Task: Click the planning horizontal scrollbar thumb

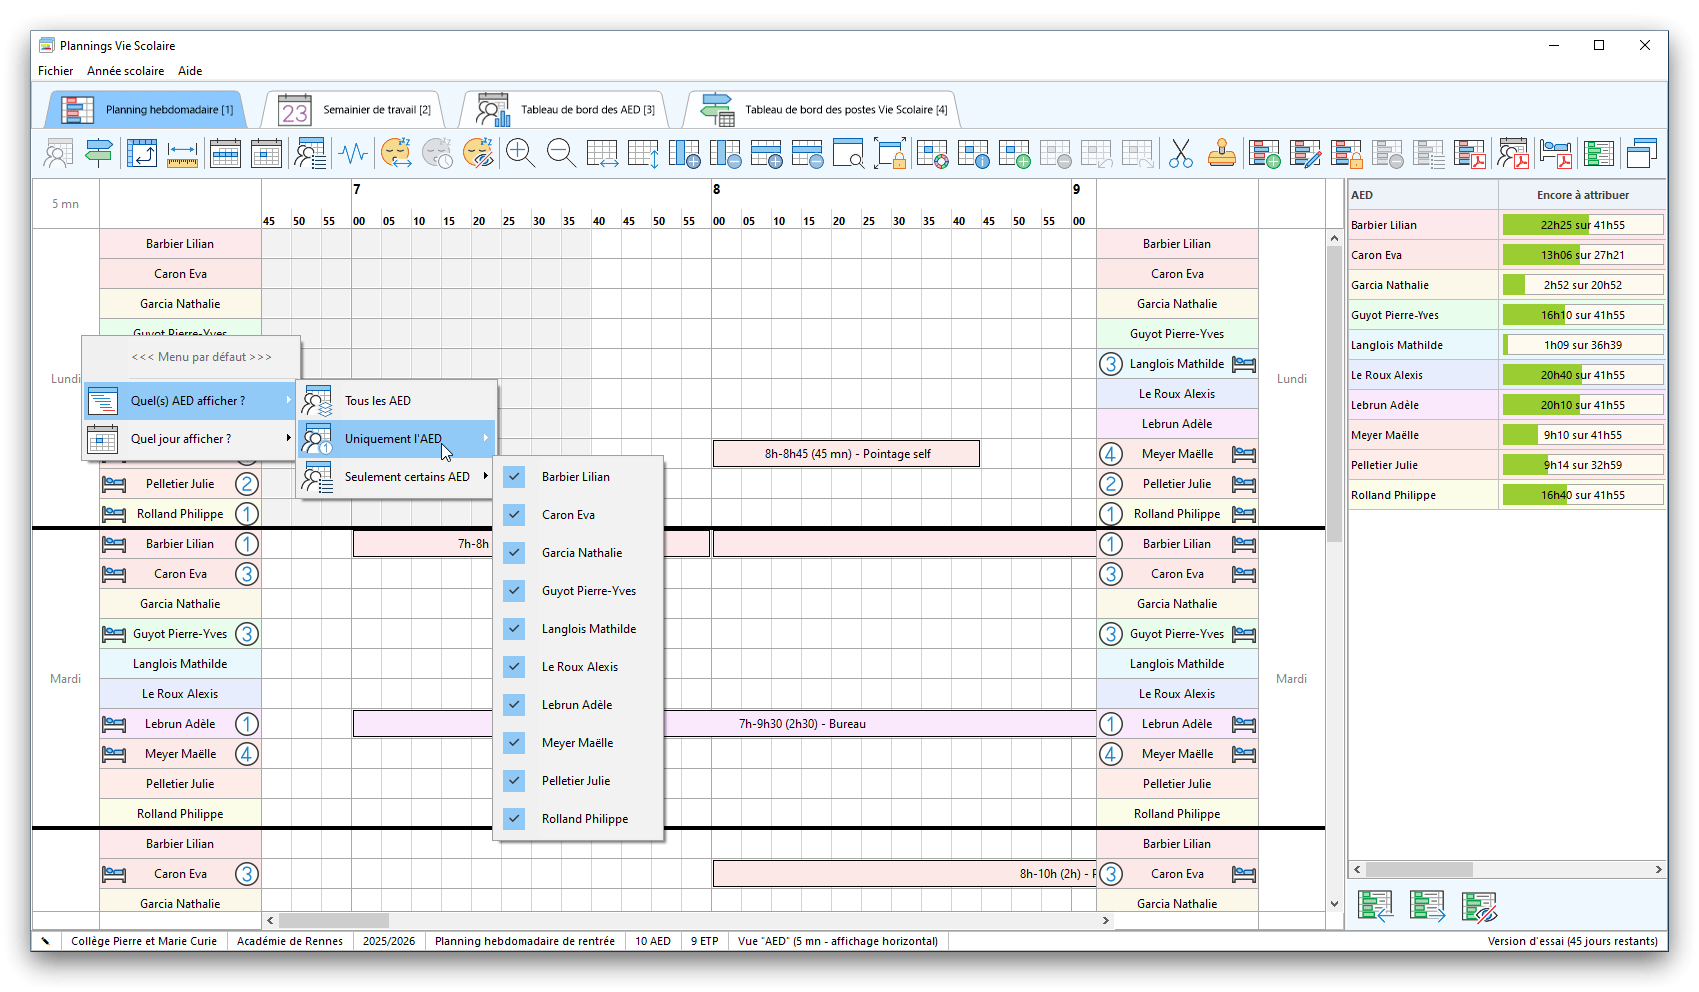Action: [x=333, y=920]
